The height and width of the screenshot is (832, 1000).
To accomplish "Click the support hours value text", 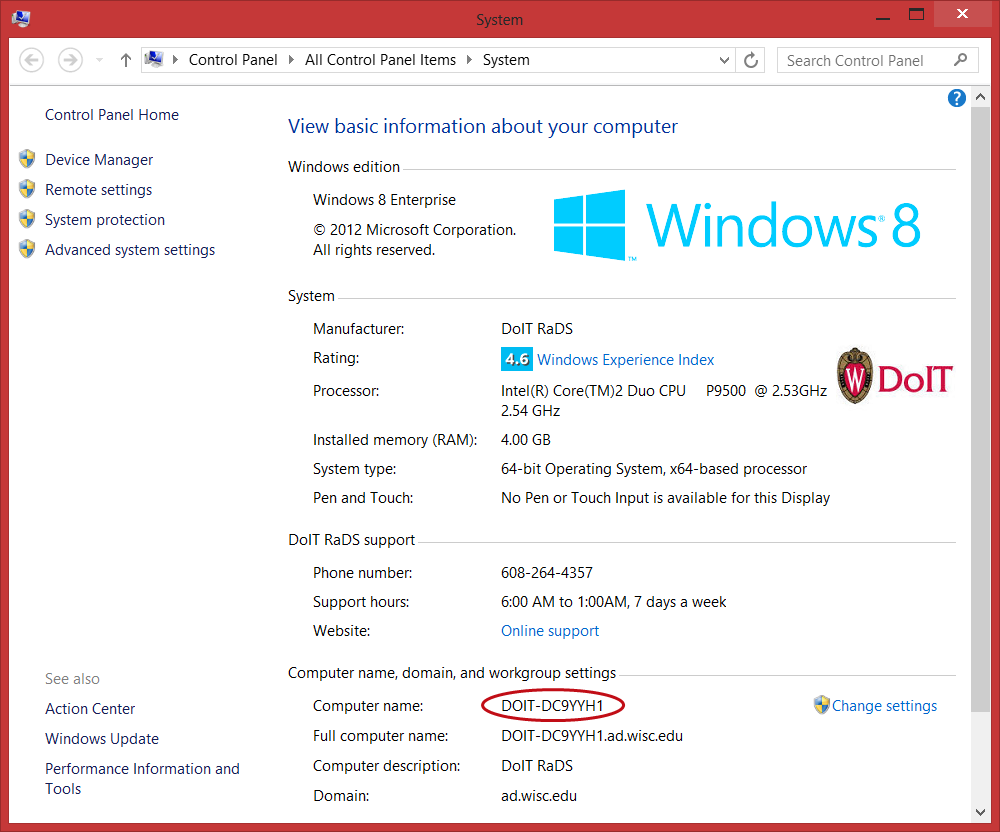I will click(x=614, y=601).
